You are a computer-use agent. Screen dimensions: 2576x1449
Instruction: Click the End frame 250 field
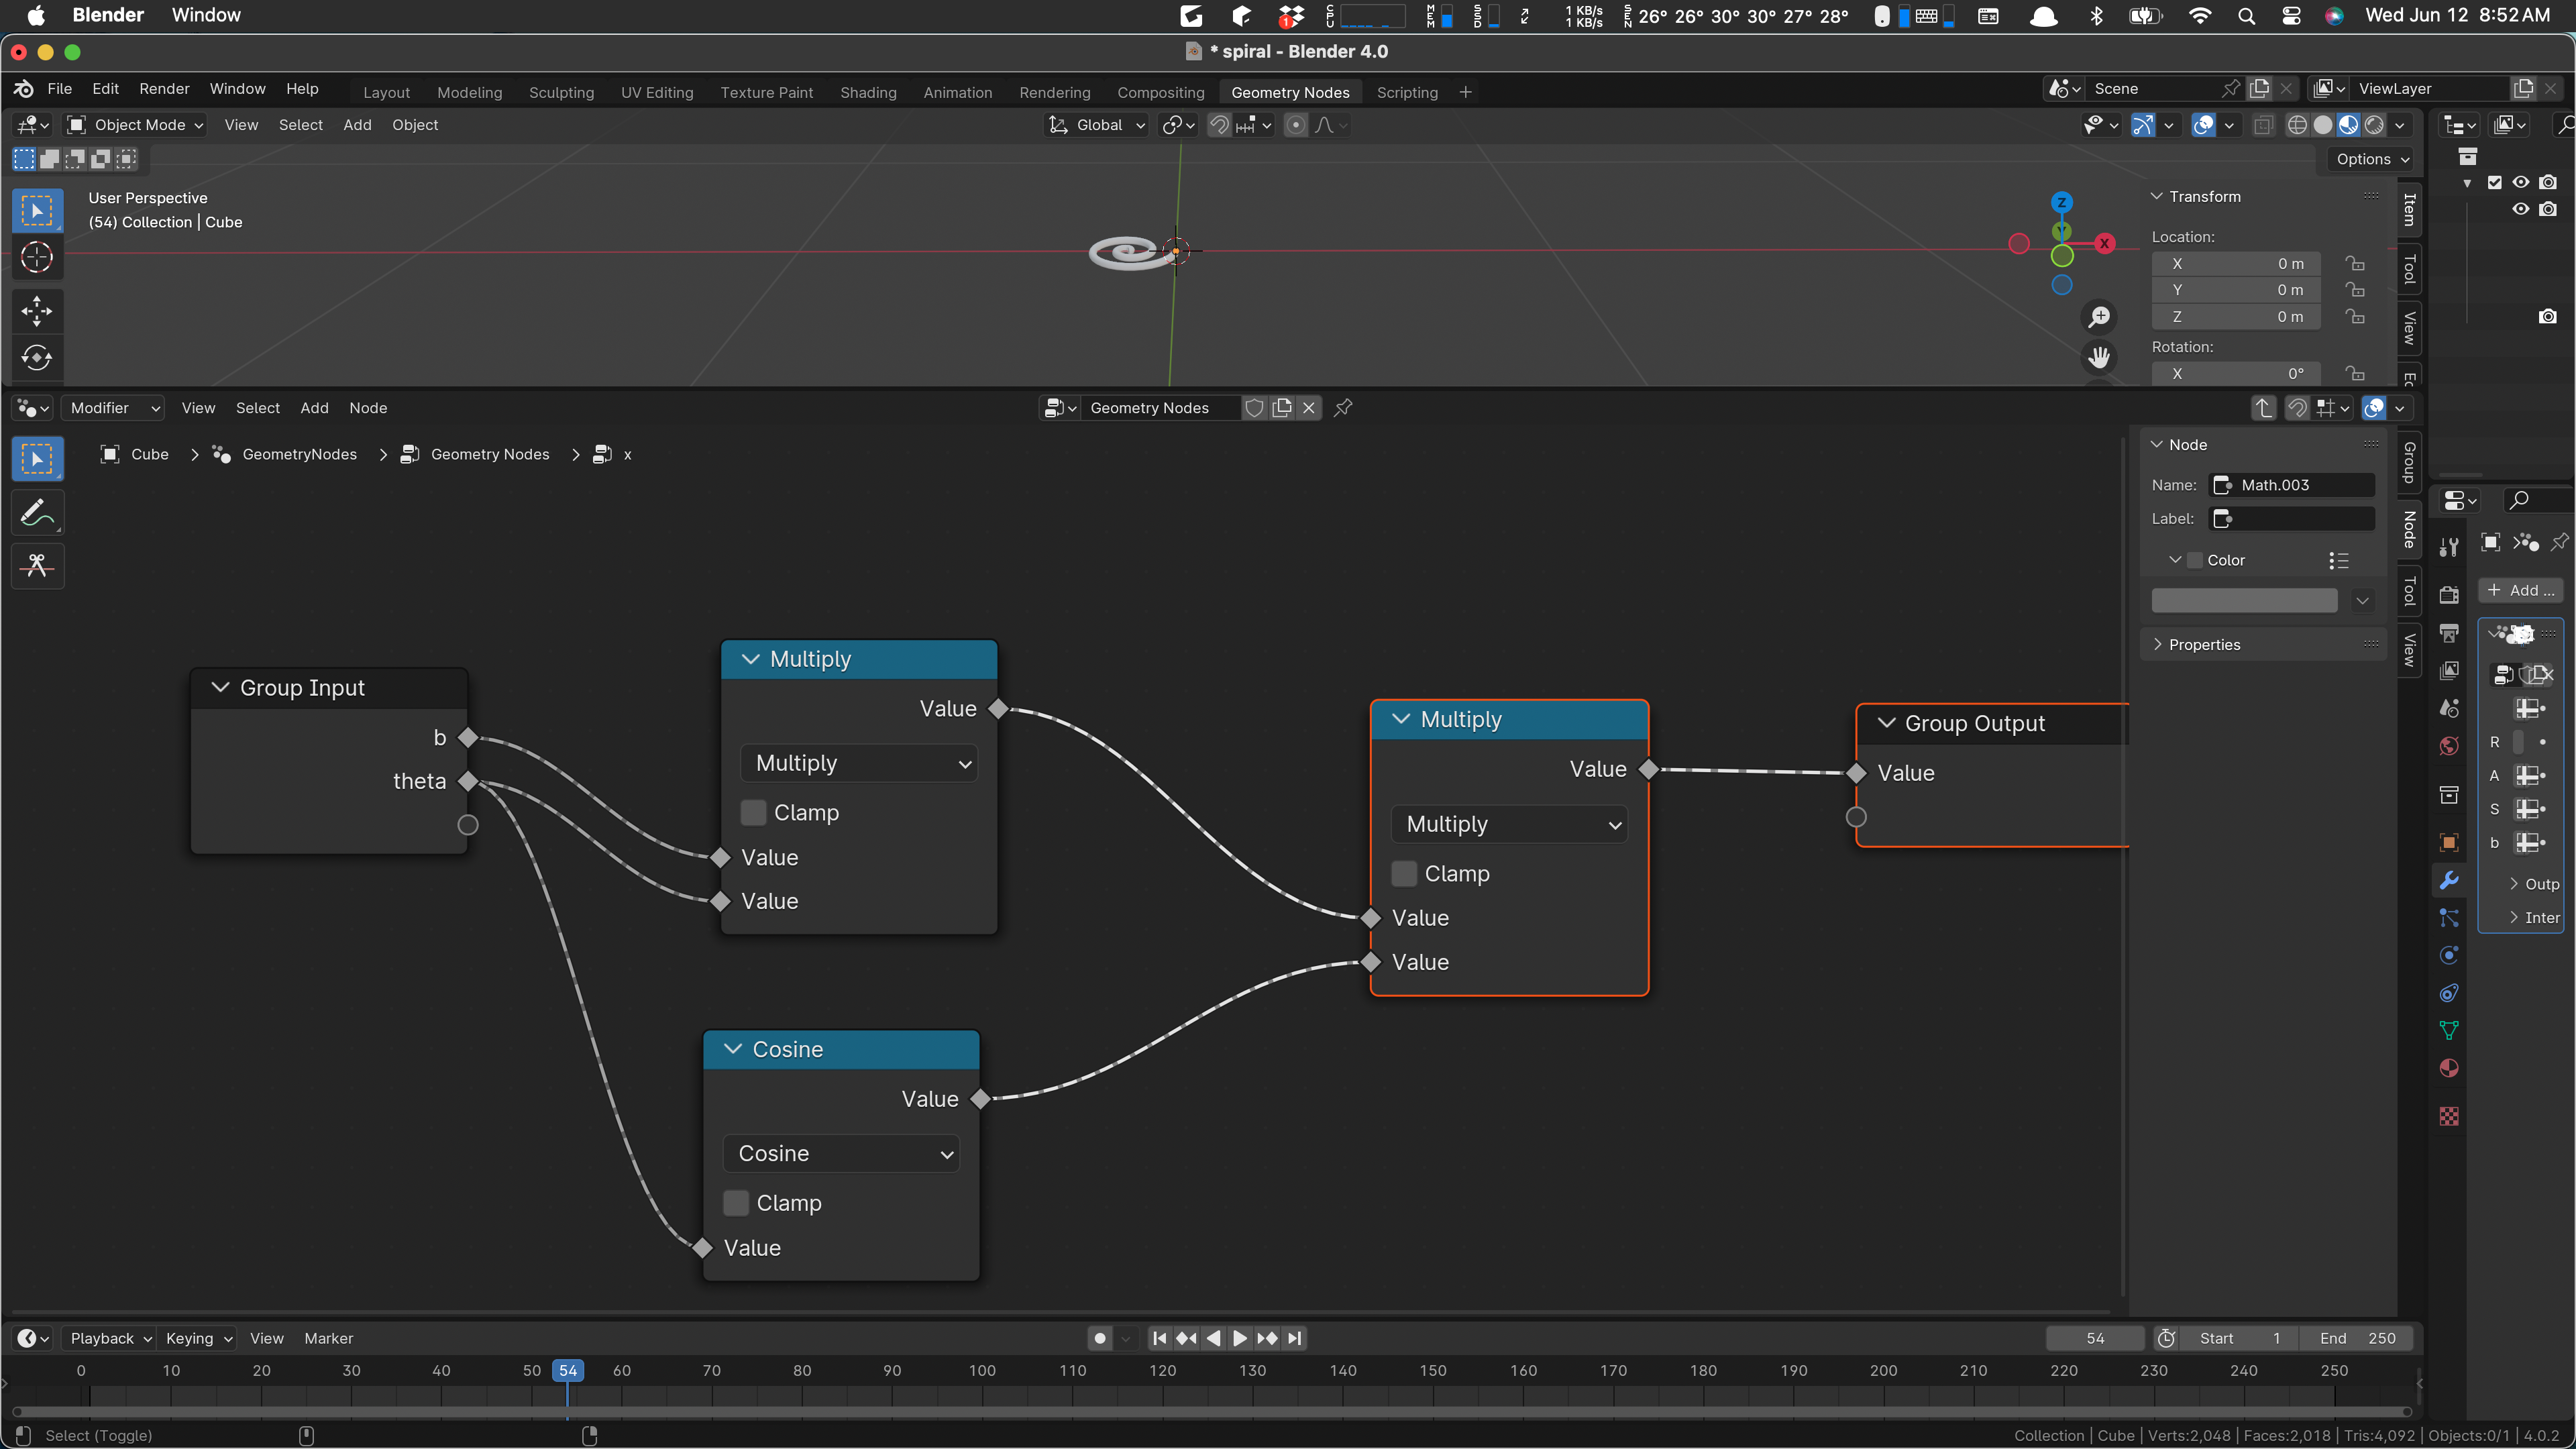point(2356,1338)
